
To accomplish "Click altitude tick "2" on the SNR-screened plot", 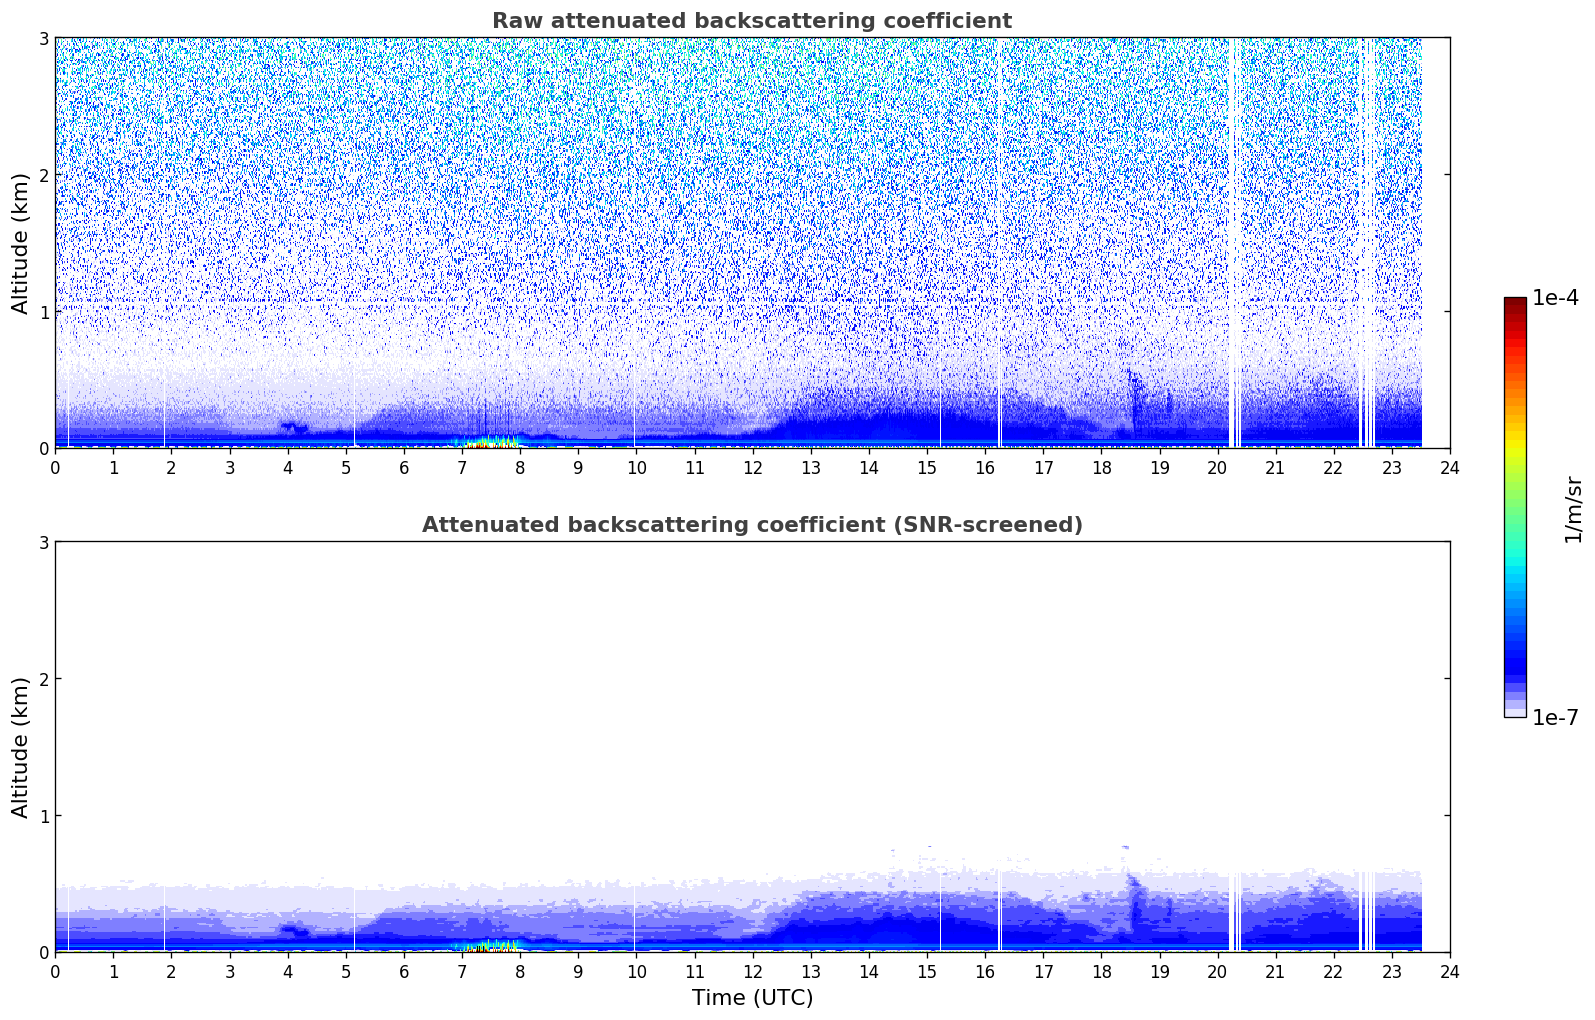I will coord(43,679).
